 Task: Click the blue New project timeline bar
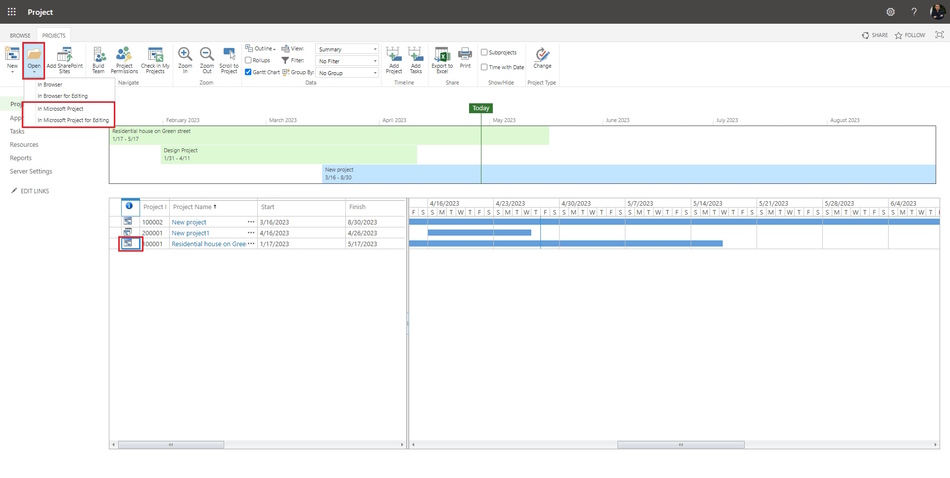[629, 174]
